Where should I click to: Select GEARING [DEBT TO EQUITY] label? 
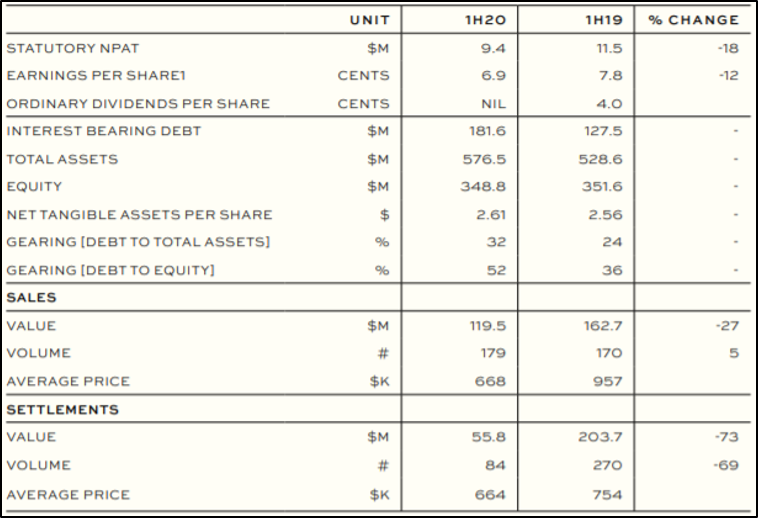point(111,271)
